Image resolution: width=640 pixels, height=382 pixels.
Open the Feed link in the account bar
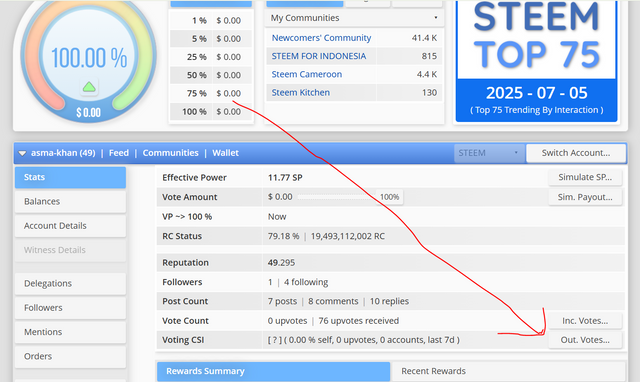pos(119,153)
